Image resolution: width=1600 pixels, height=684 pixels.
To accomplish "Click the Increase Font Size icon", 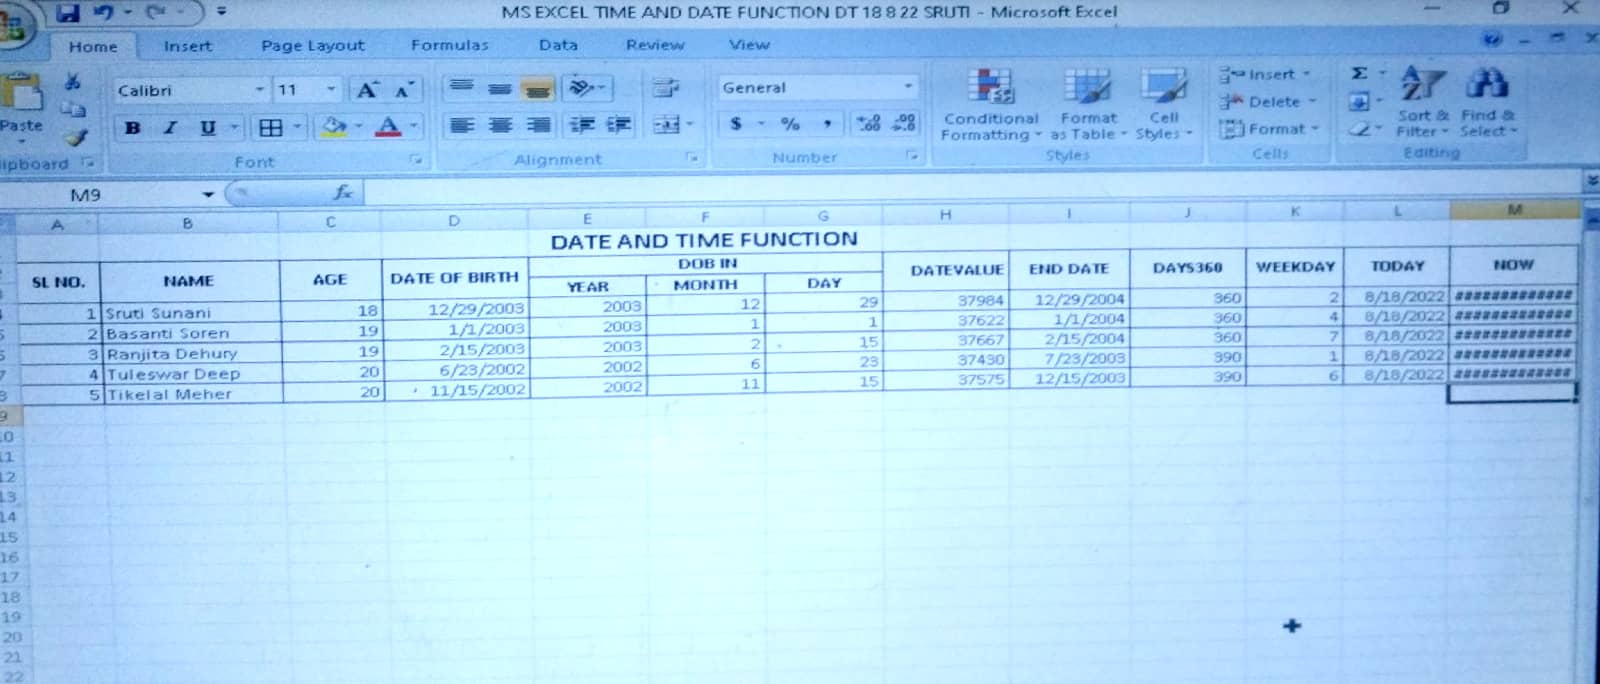I will [367, 90].
